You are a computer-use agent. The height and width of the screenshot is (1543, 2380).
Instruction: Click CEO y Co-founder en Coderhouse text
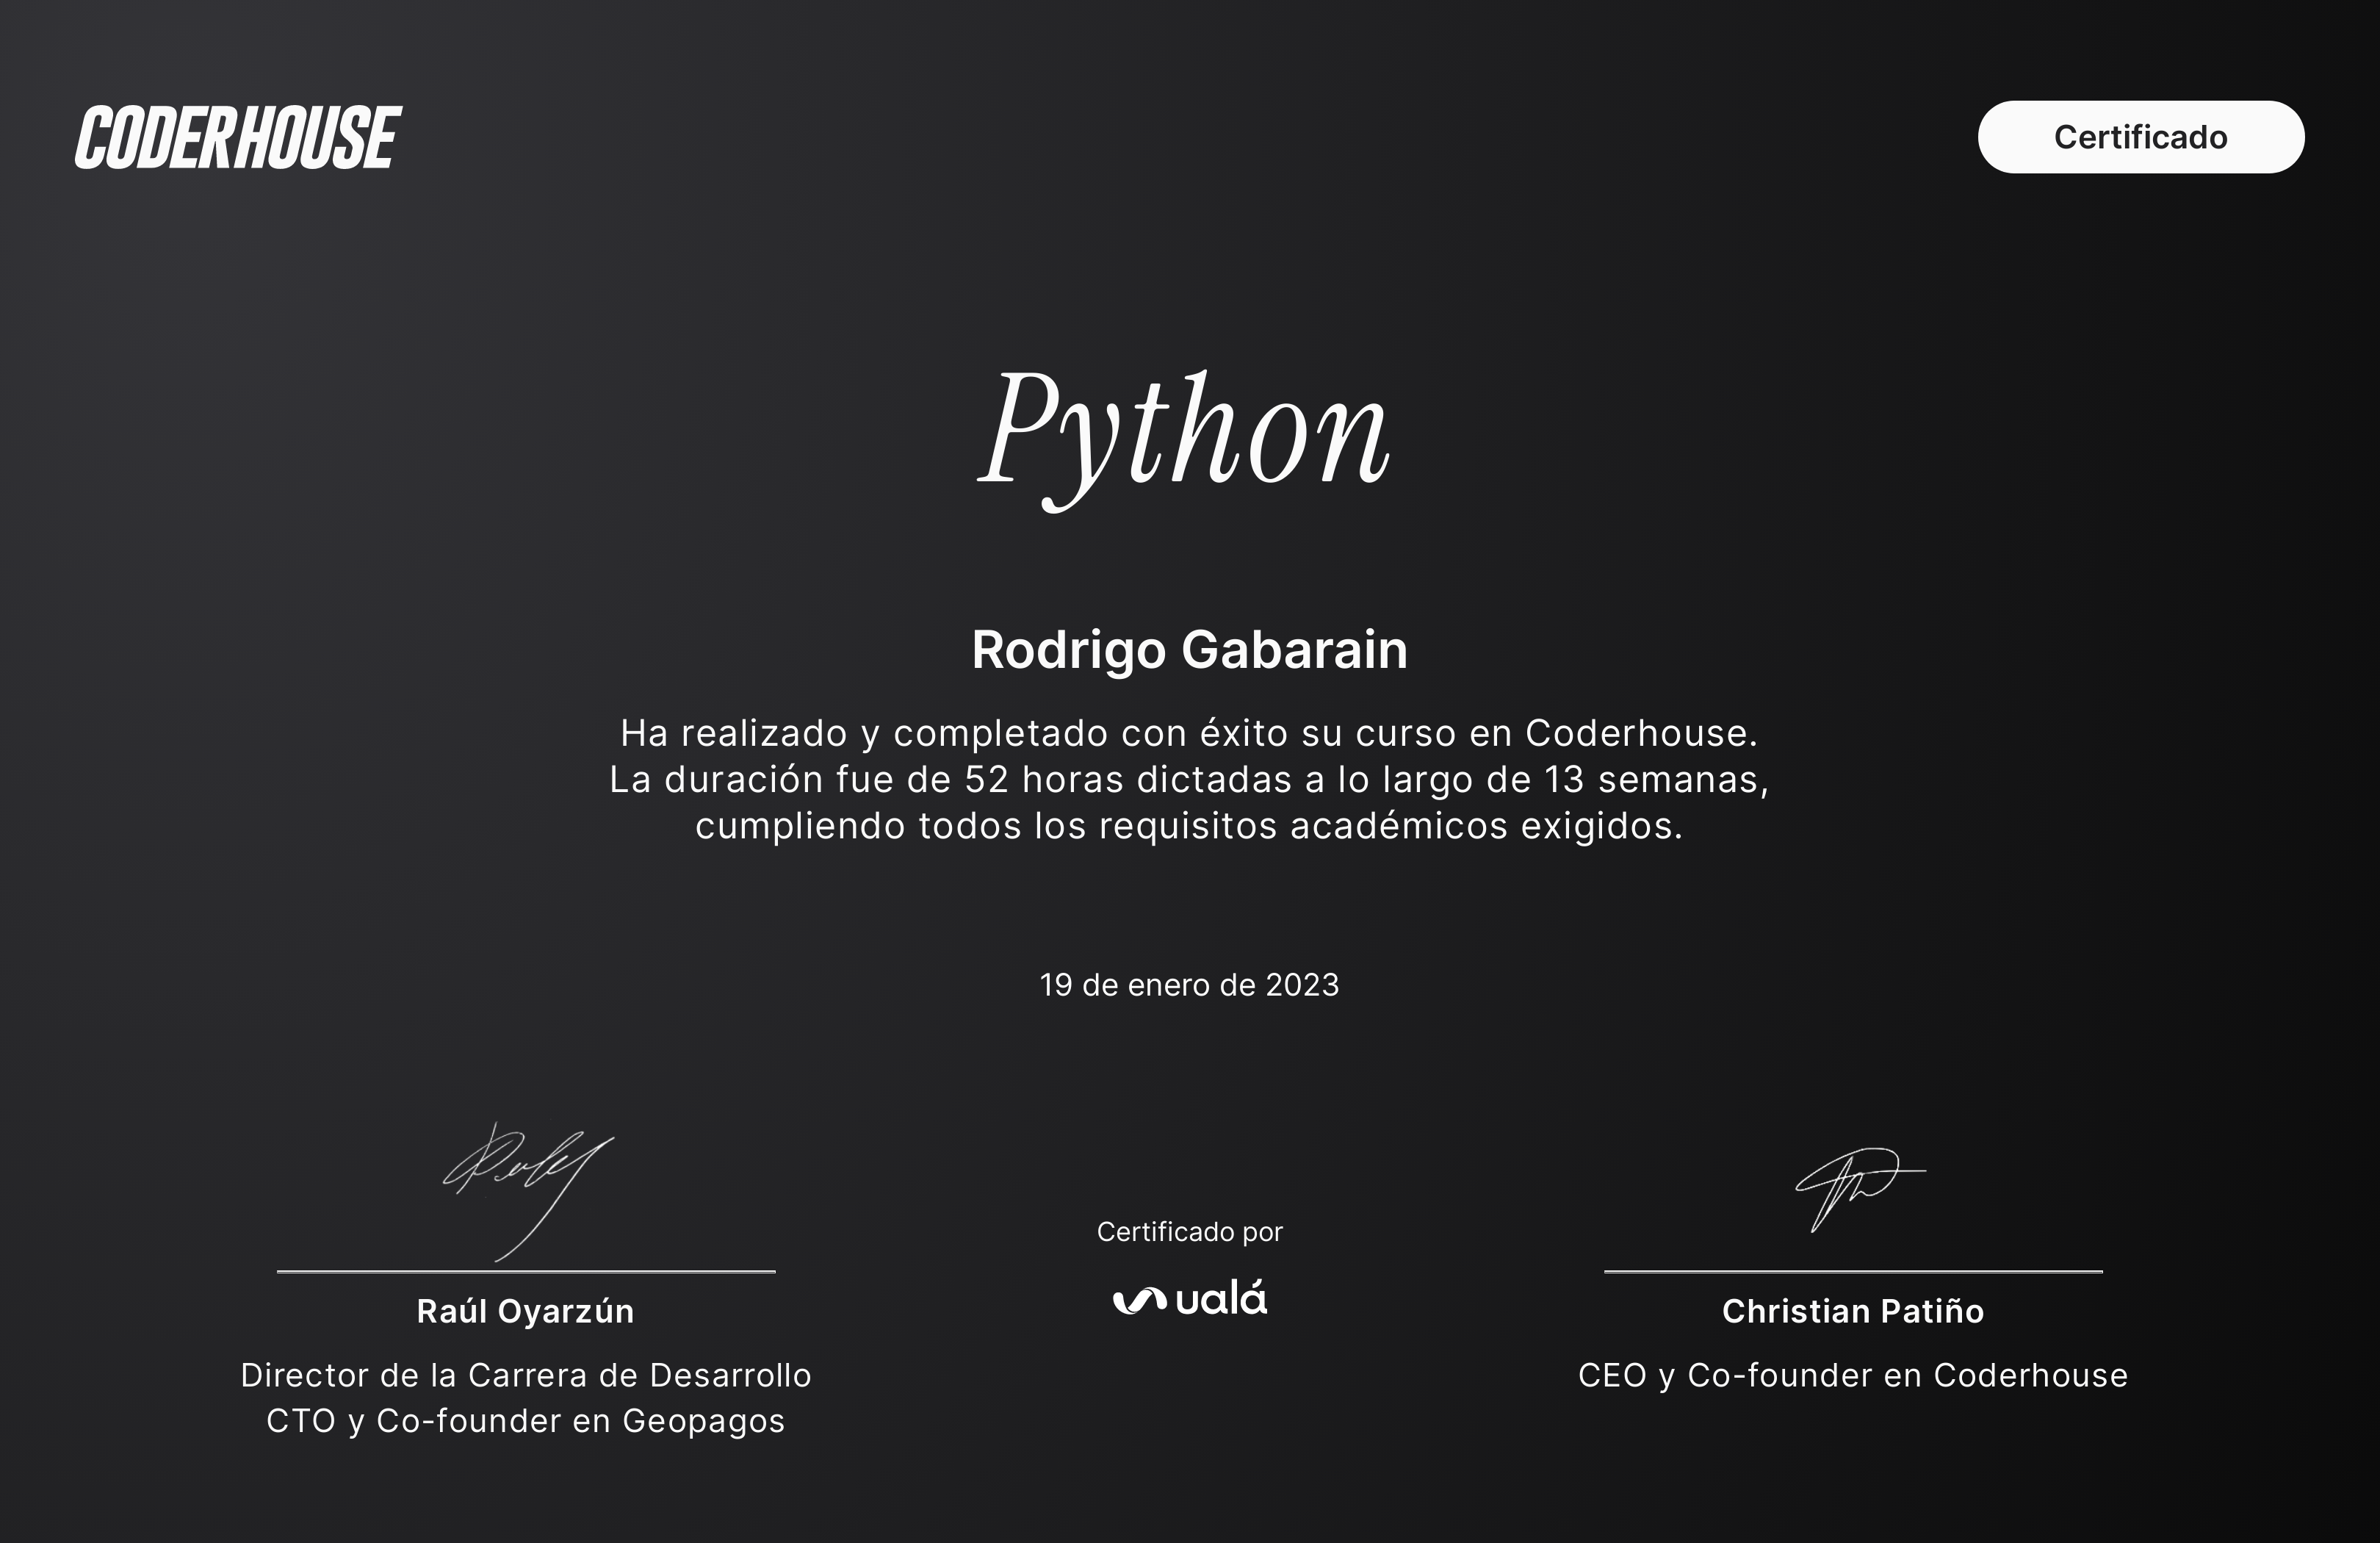click(x=1852, y=1375)
